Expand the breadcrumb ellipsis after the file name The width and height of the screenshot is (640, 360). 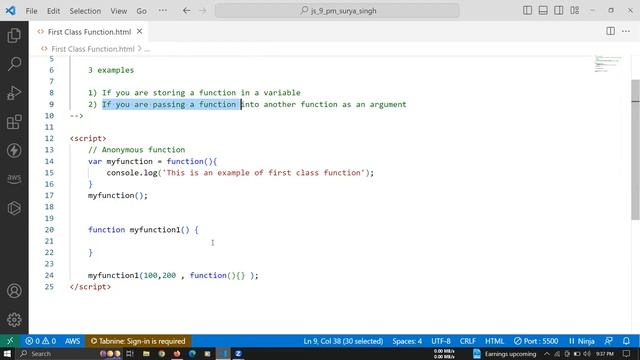click(147, 49)
